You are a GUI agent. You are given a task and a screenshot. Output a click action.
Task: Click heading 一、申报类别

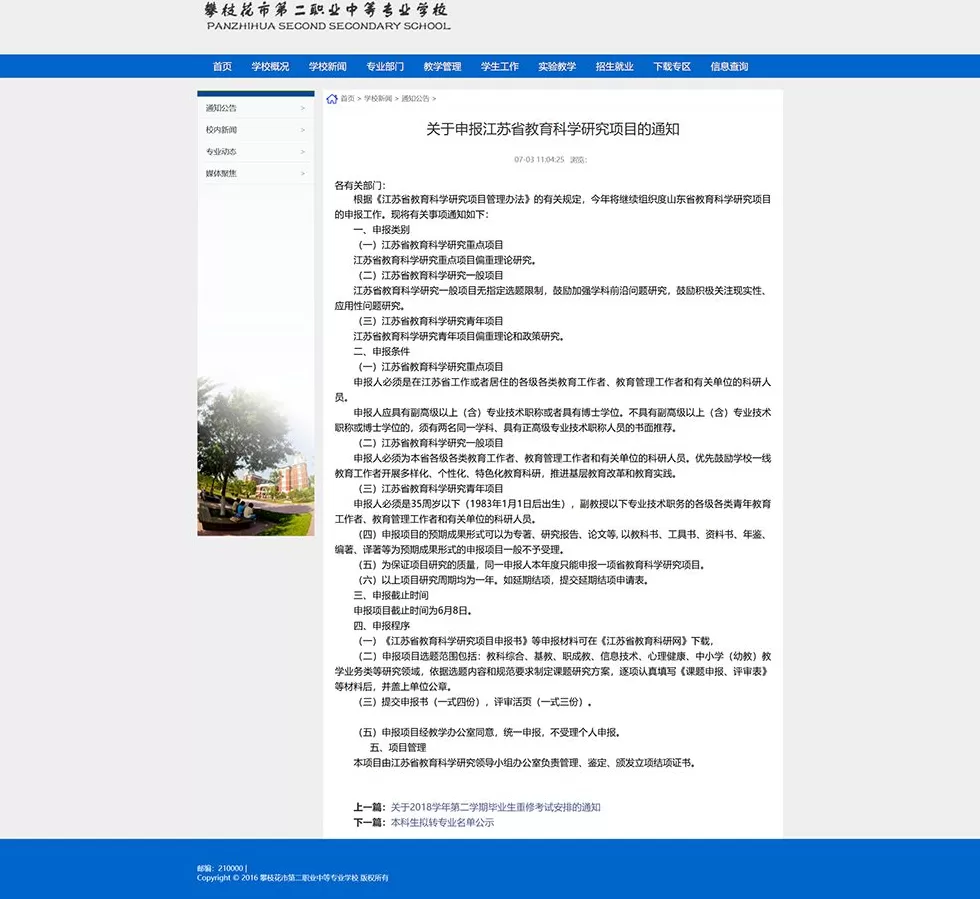point(382,229)
